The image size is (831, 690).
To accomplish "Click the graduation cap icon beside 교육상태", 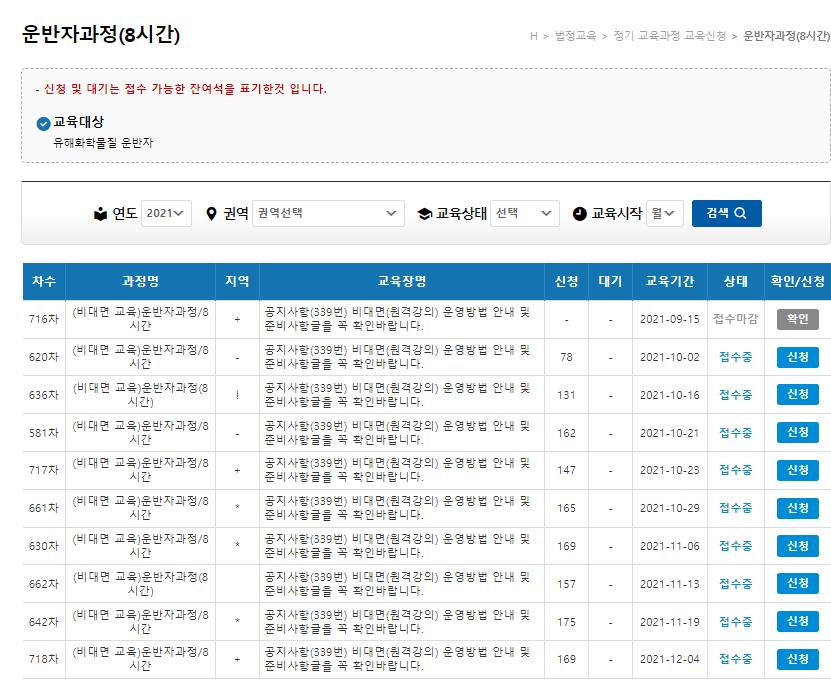I will [425, 214].
